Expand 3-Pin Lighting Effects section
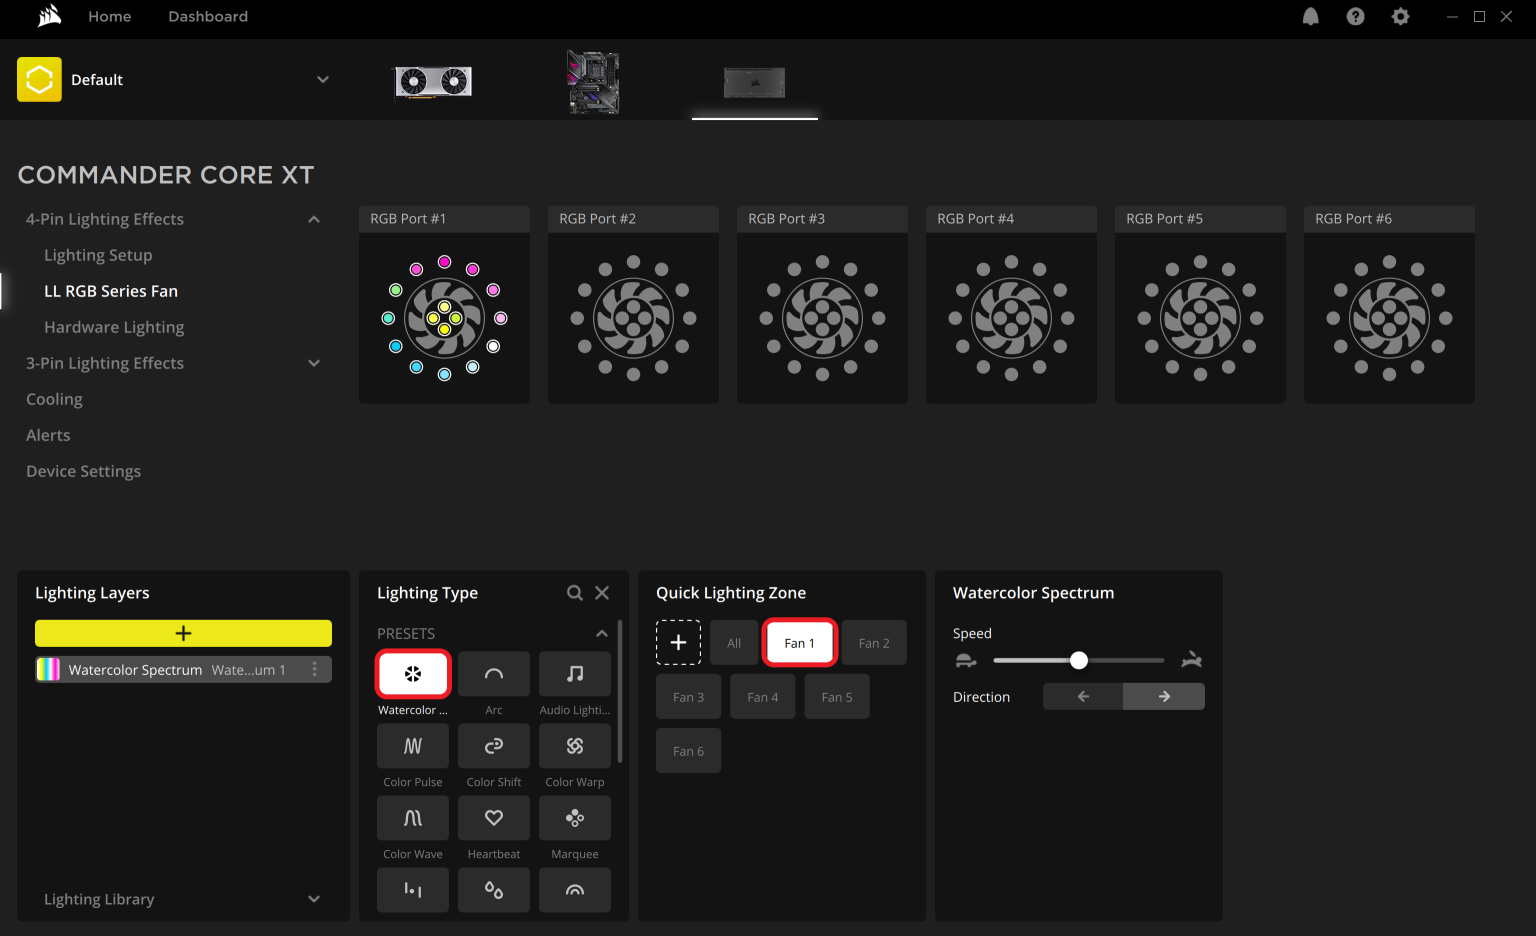 point(314,363)
